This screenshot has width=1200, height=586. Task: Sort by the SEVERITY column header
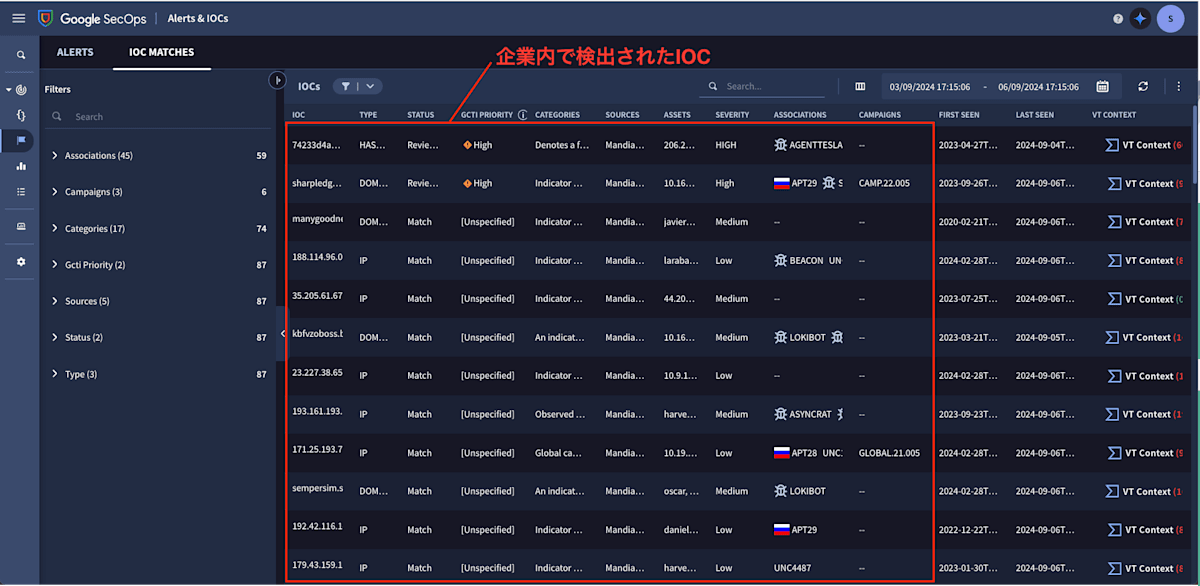(x=732, y=115)
